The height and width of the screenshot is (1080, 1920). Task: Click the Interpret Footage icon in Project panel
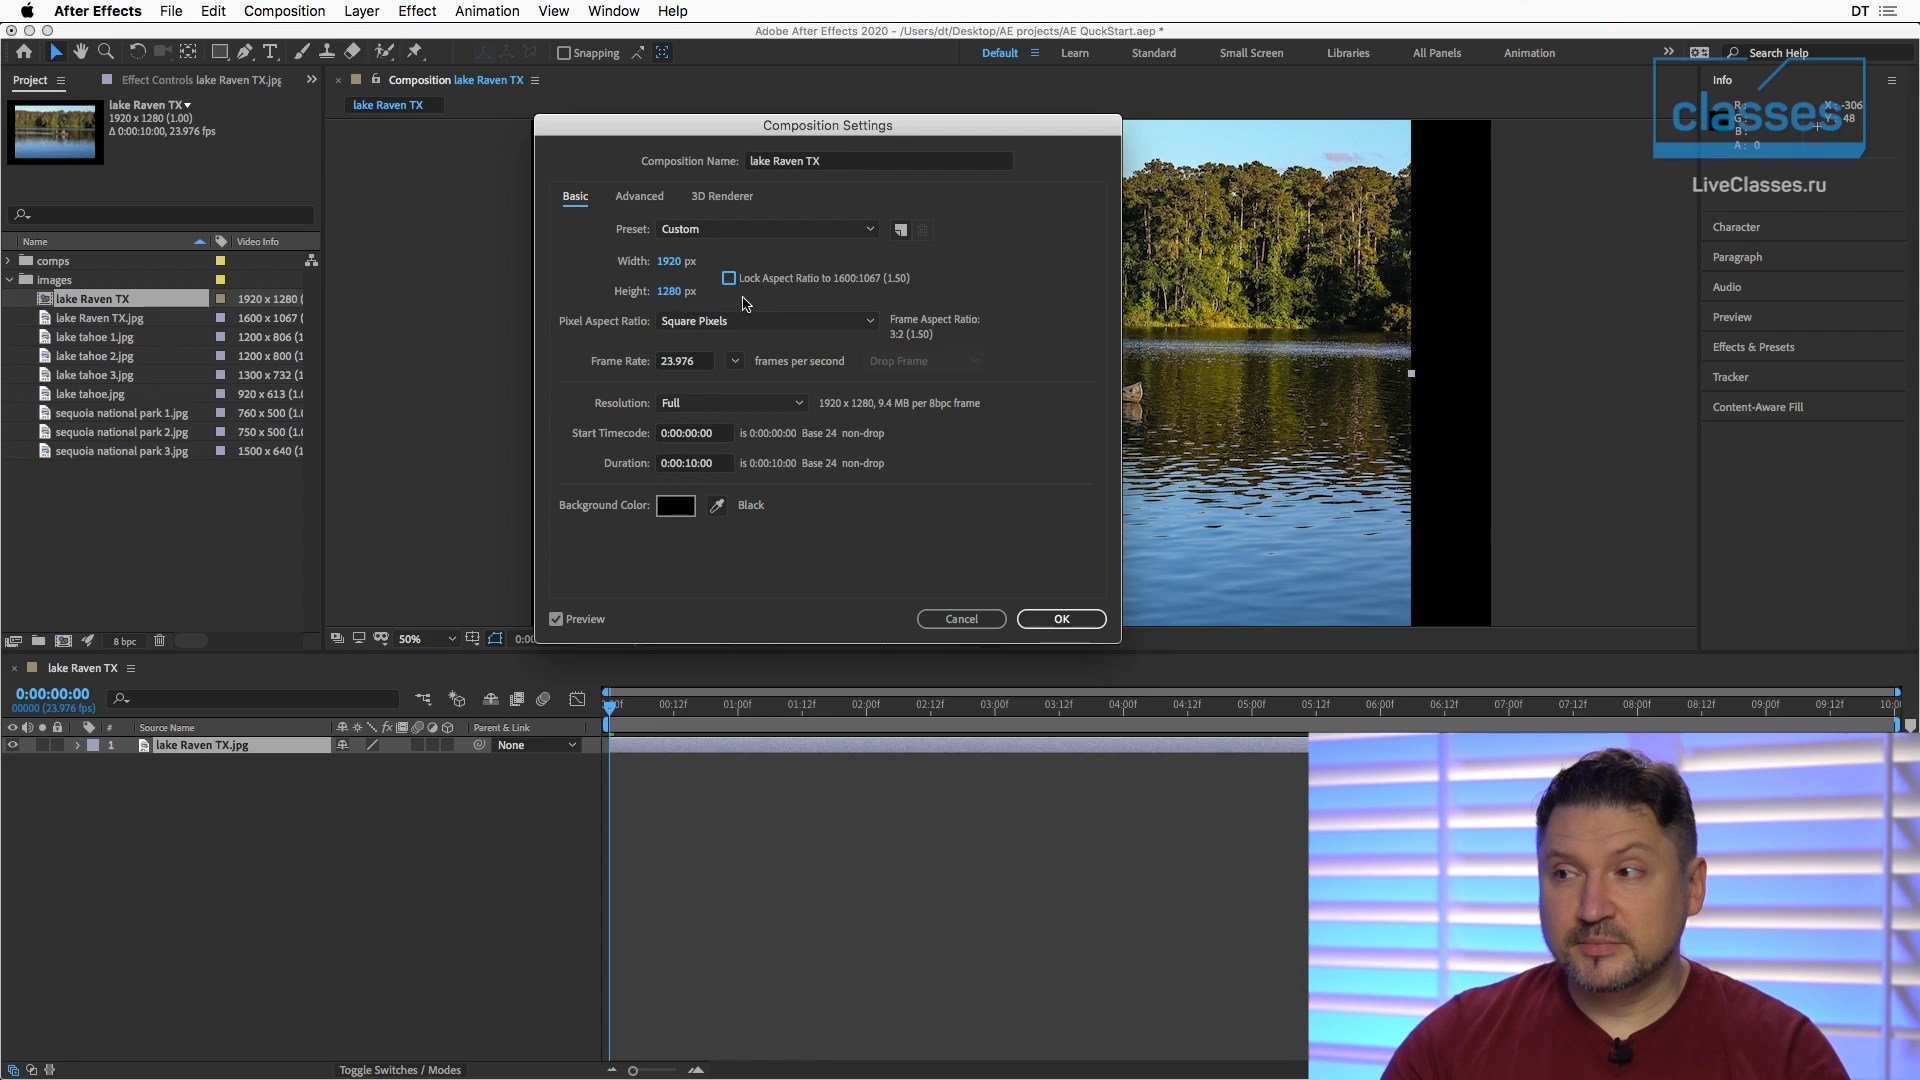click(x=14, y=641)
